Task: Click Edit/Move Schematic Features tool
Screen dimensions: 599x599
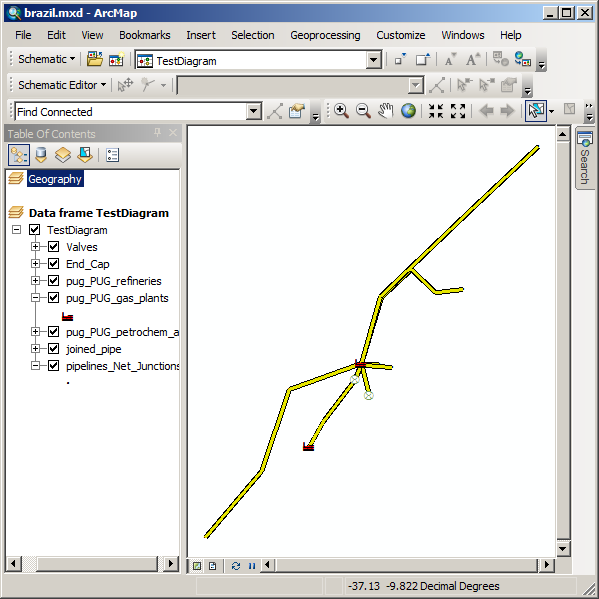Action: (125, 85)
